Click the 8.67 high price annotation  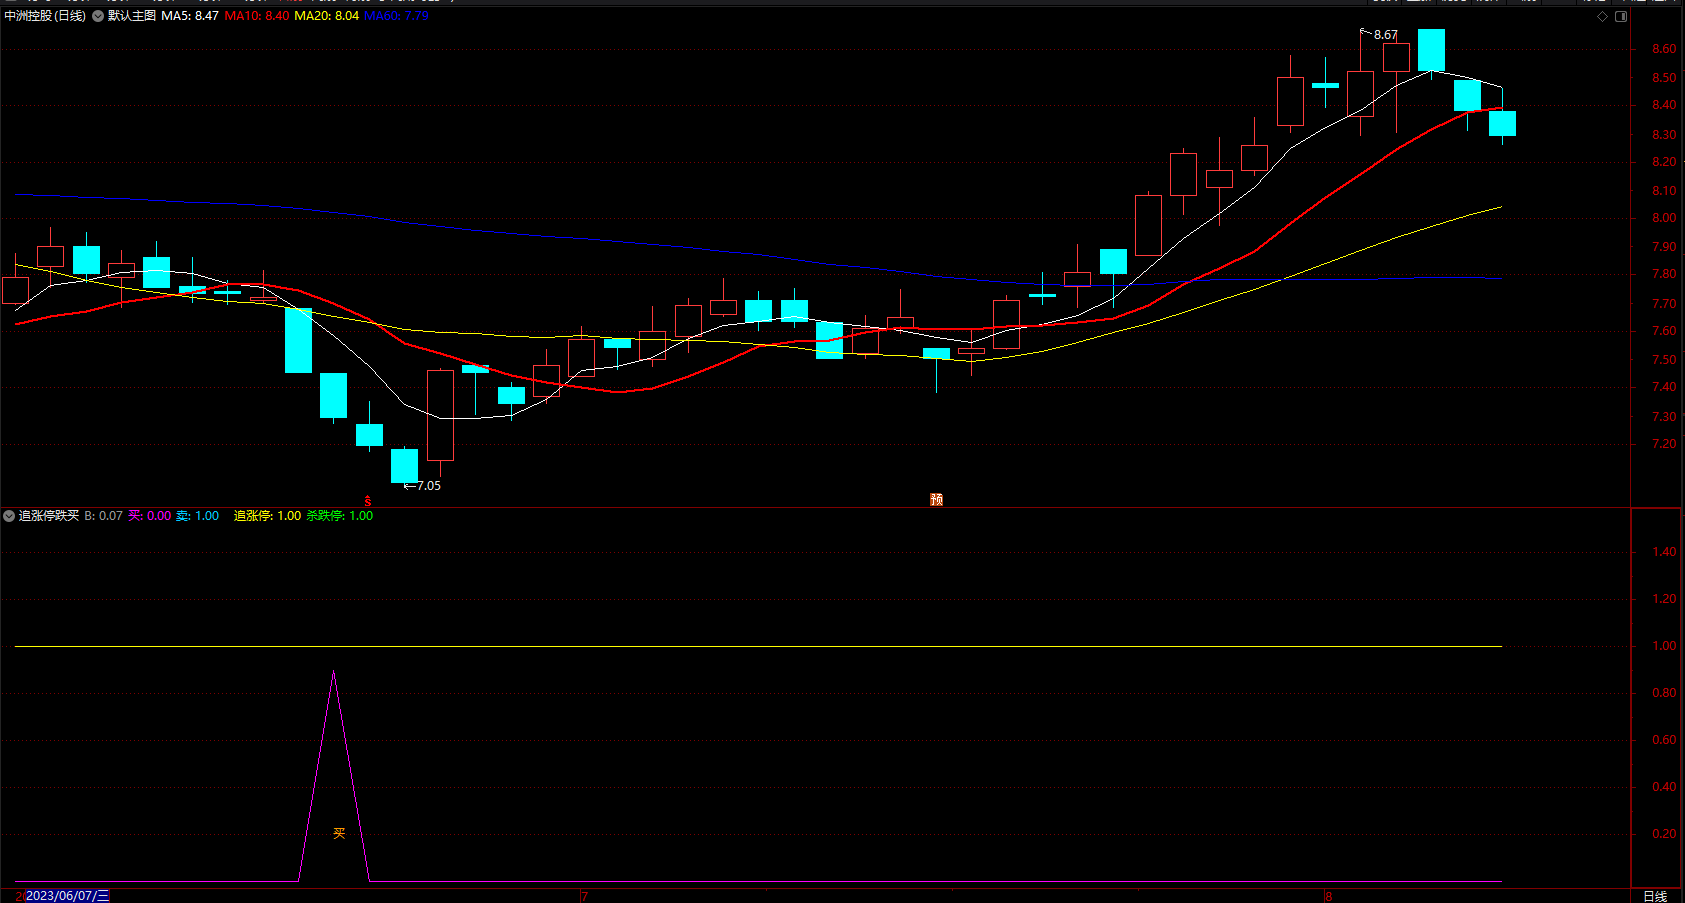click(1386, 35)
